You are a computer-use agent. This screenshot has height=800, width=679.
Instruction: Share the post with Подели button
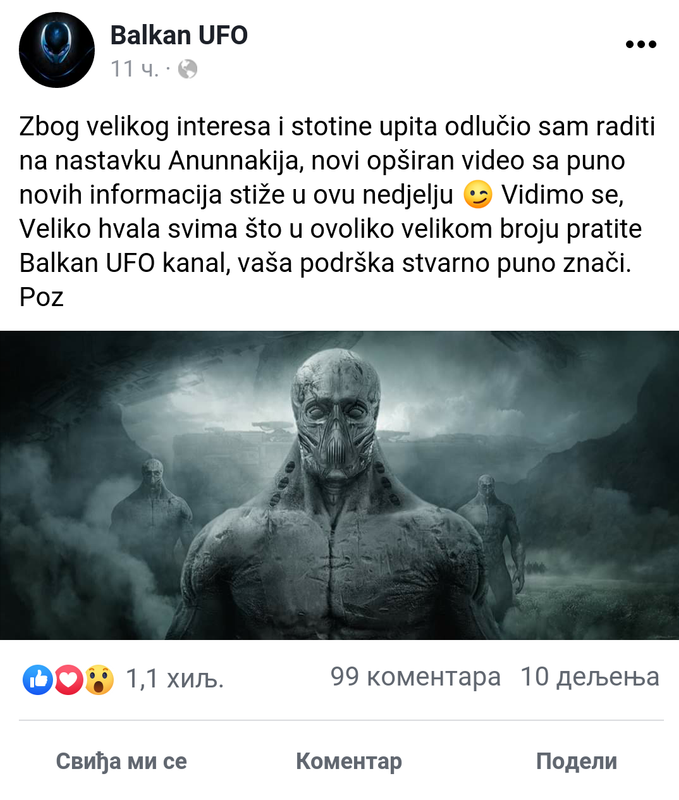point(576,761)
